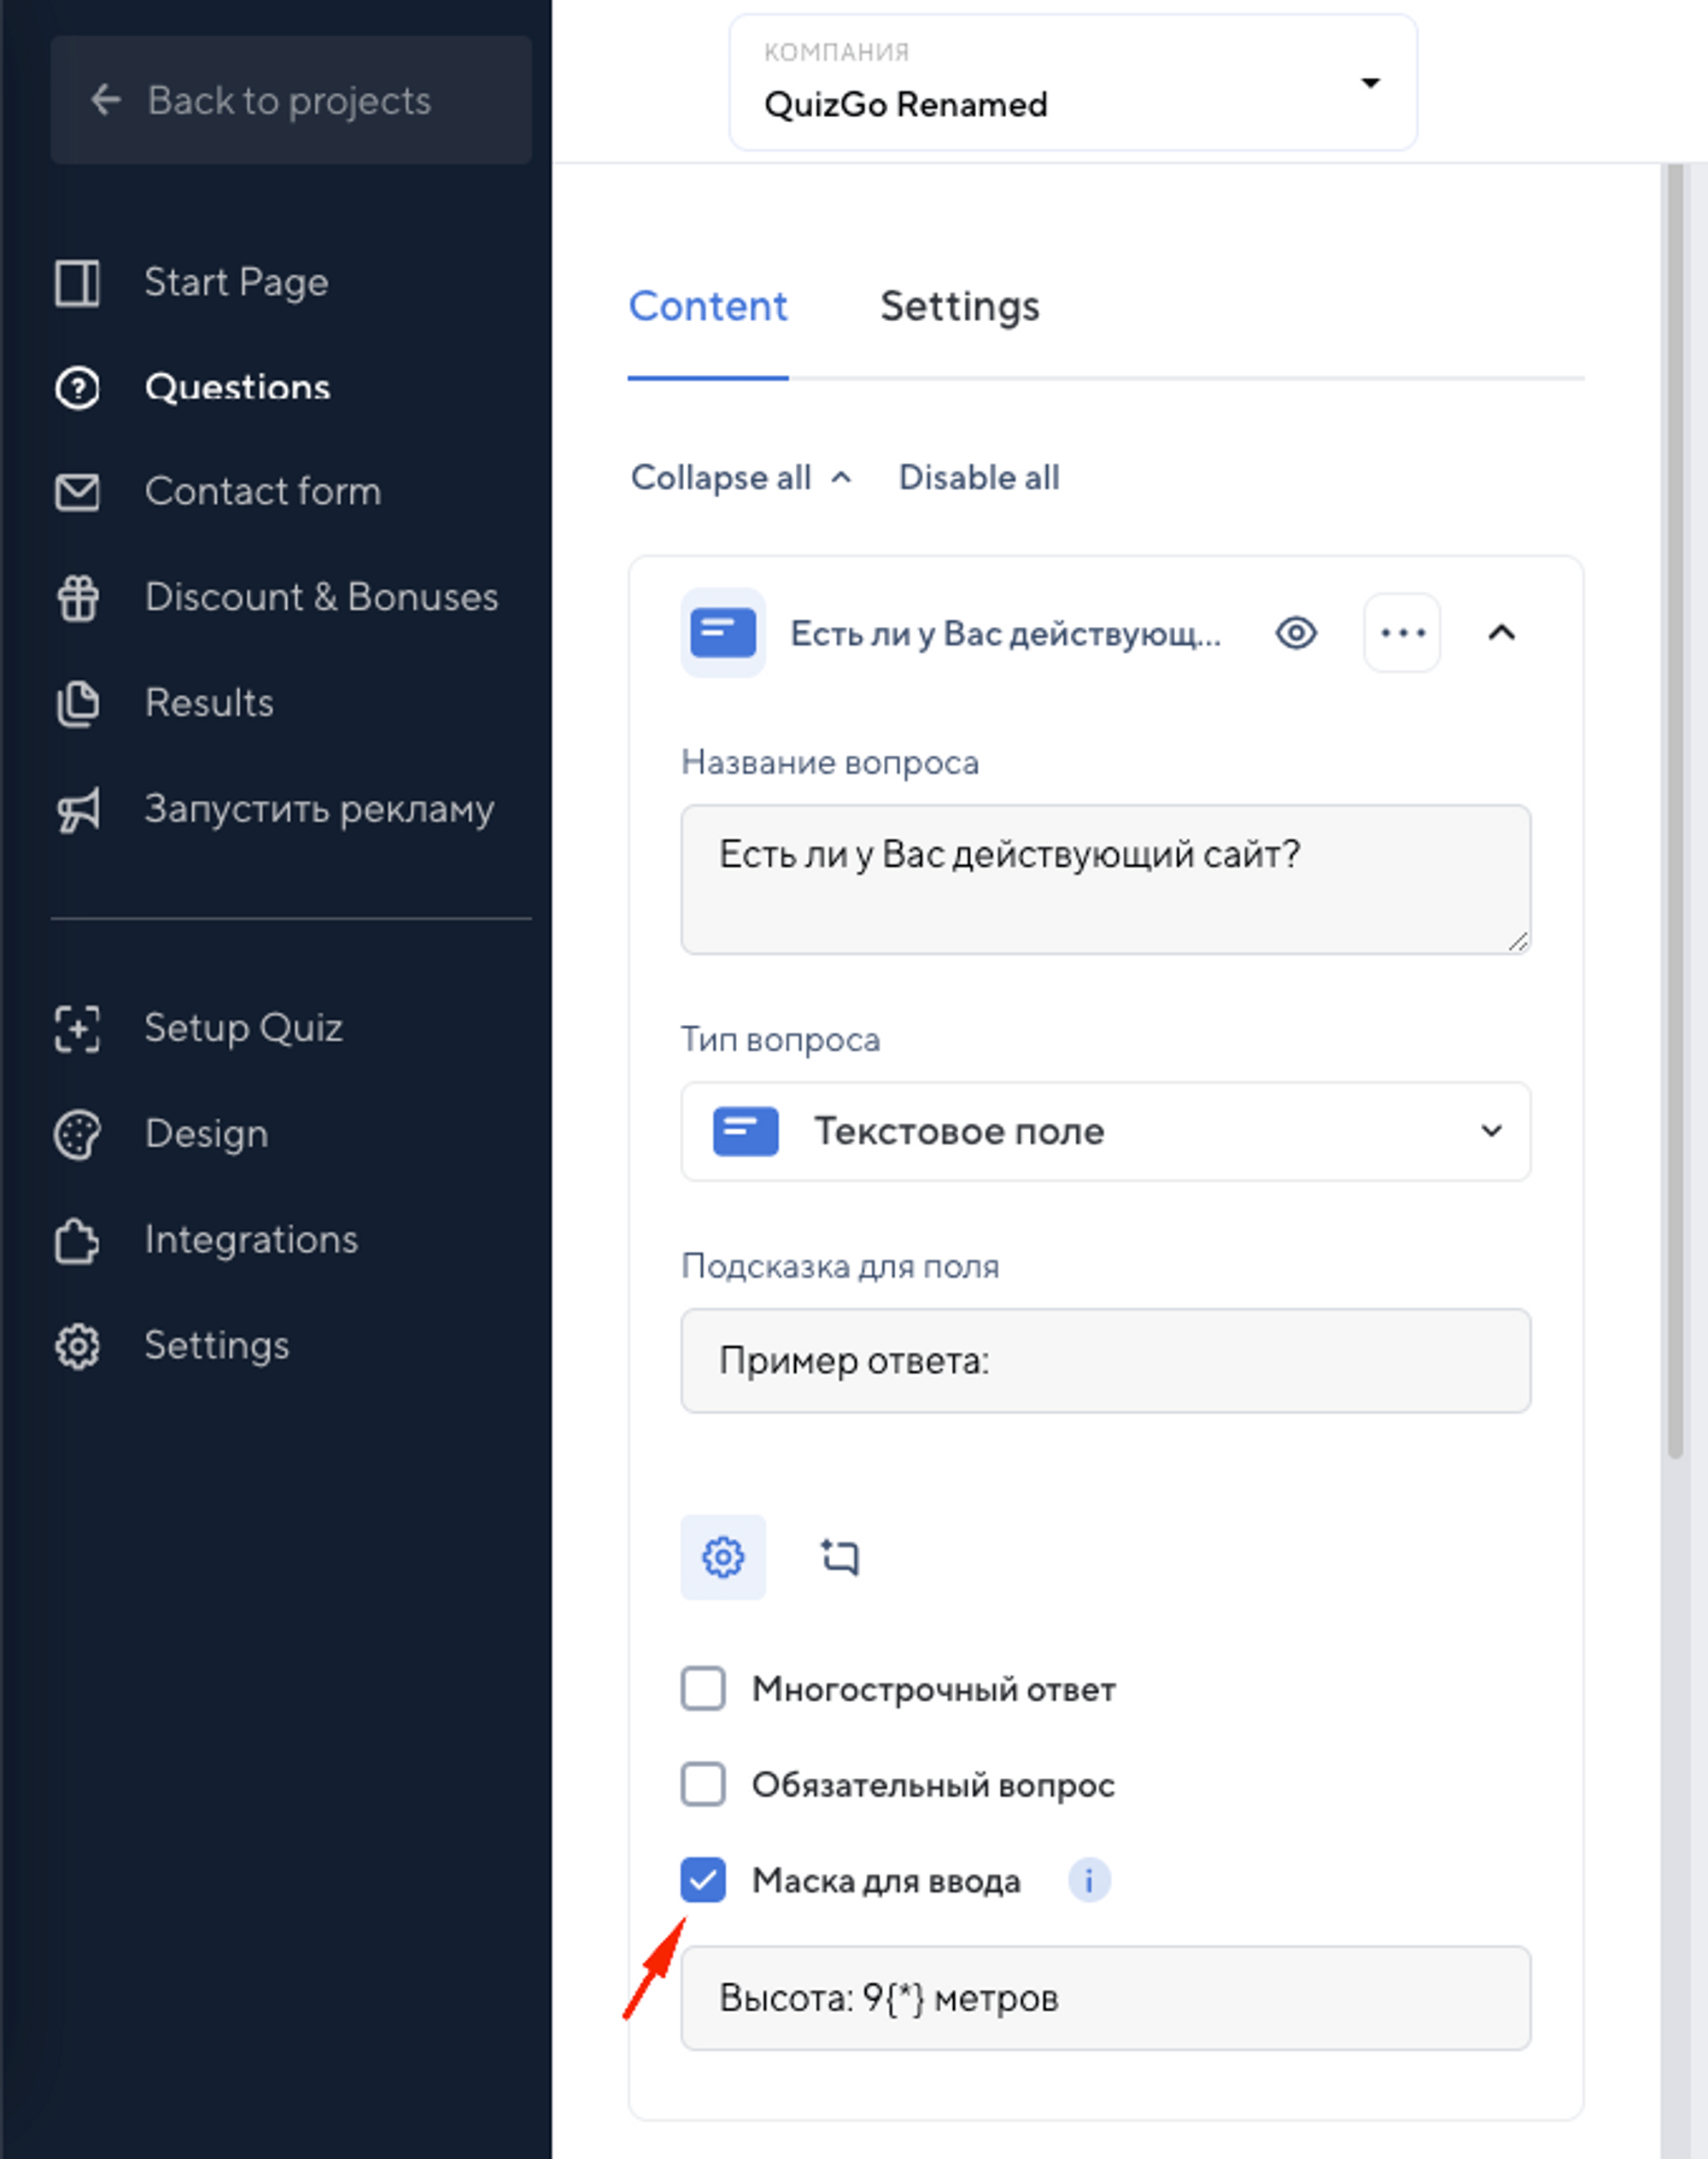1708x2159 pixels.
Task: Open the Contact form section
Action: tap(262, 492)
